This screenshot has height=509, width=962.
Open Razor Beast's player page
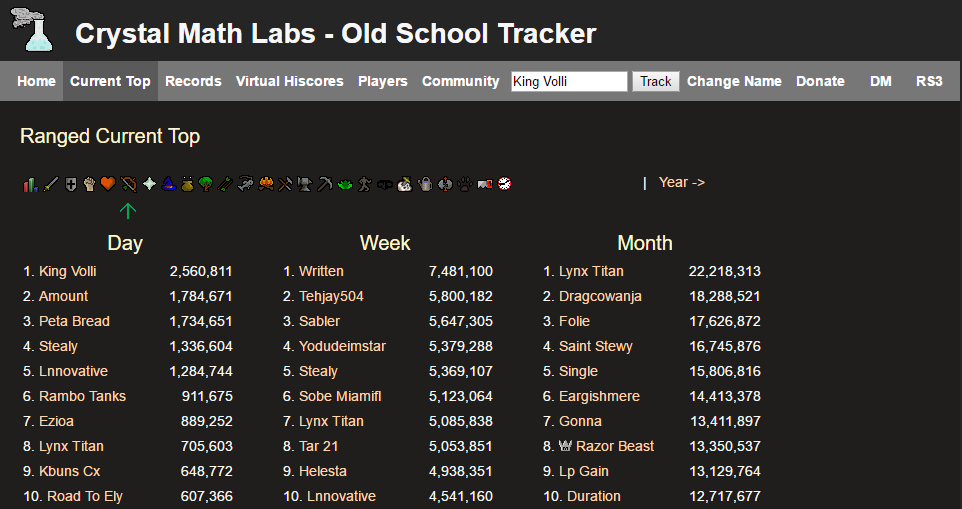point(615,446)
